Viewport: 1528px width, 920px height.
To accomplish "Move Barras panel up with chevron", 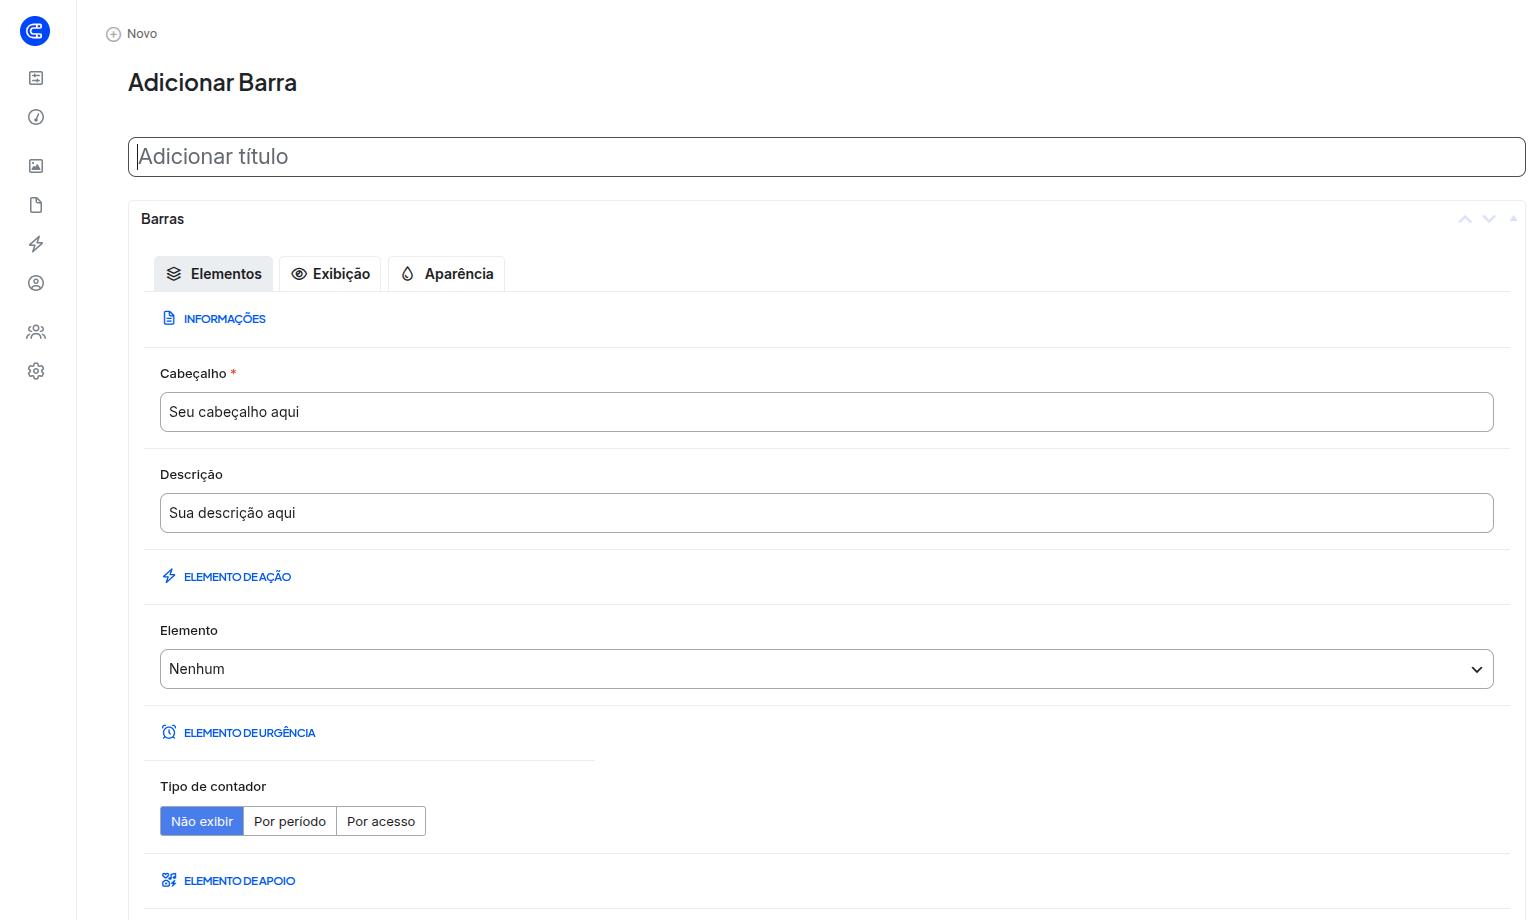I will point(1465,219).
